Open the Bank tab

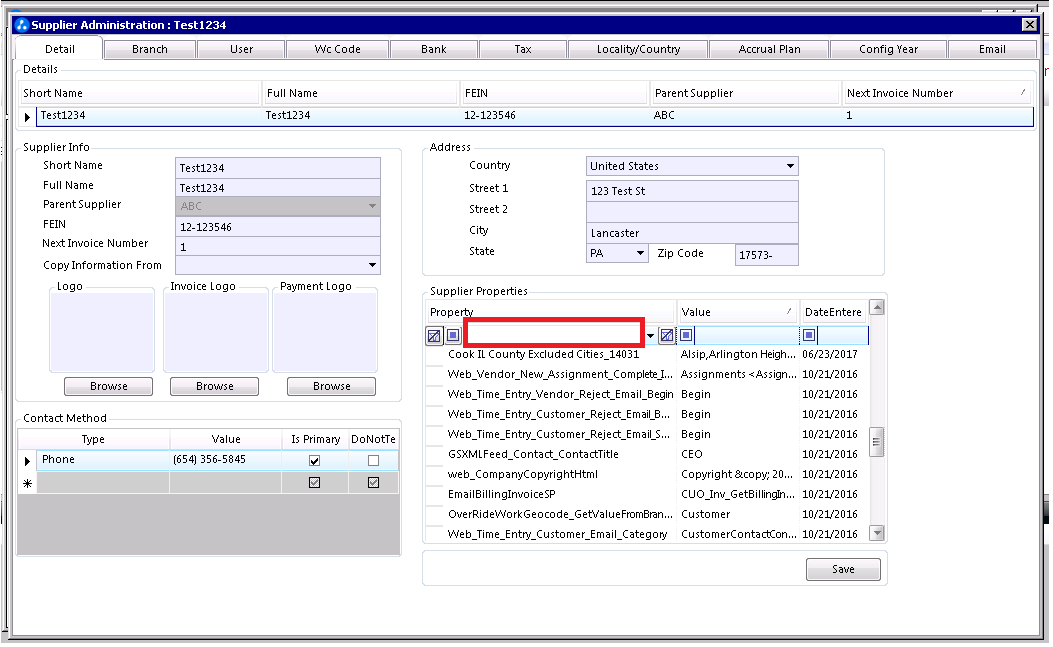click(x=434, y=49)
